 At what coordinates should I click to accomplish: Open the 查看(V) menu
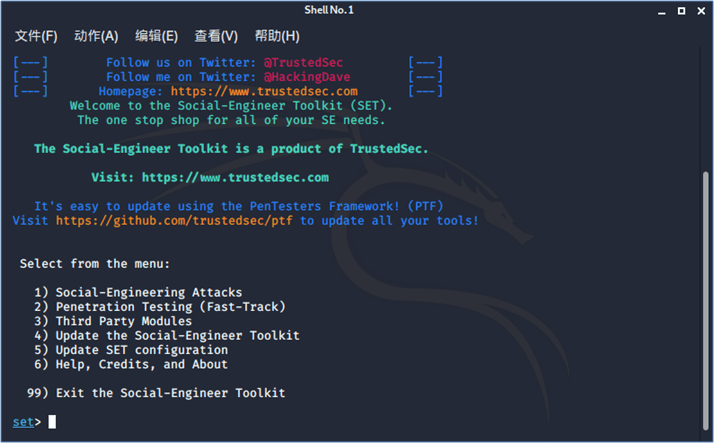pyautogui.click(x=216, y=36)
